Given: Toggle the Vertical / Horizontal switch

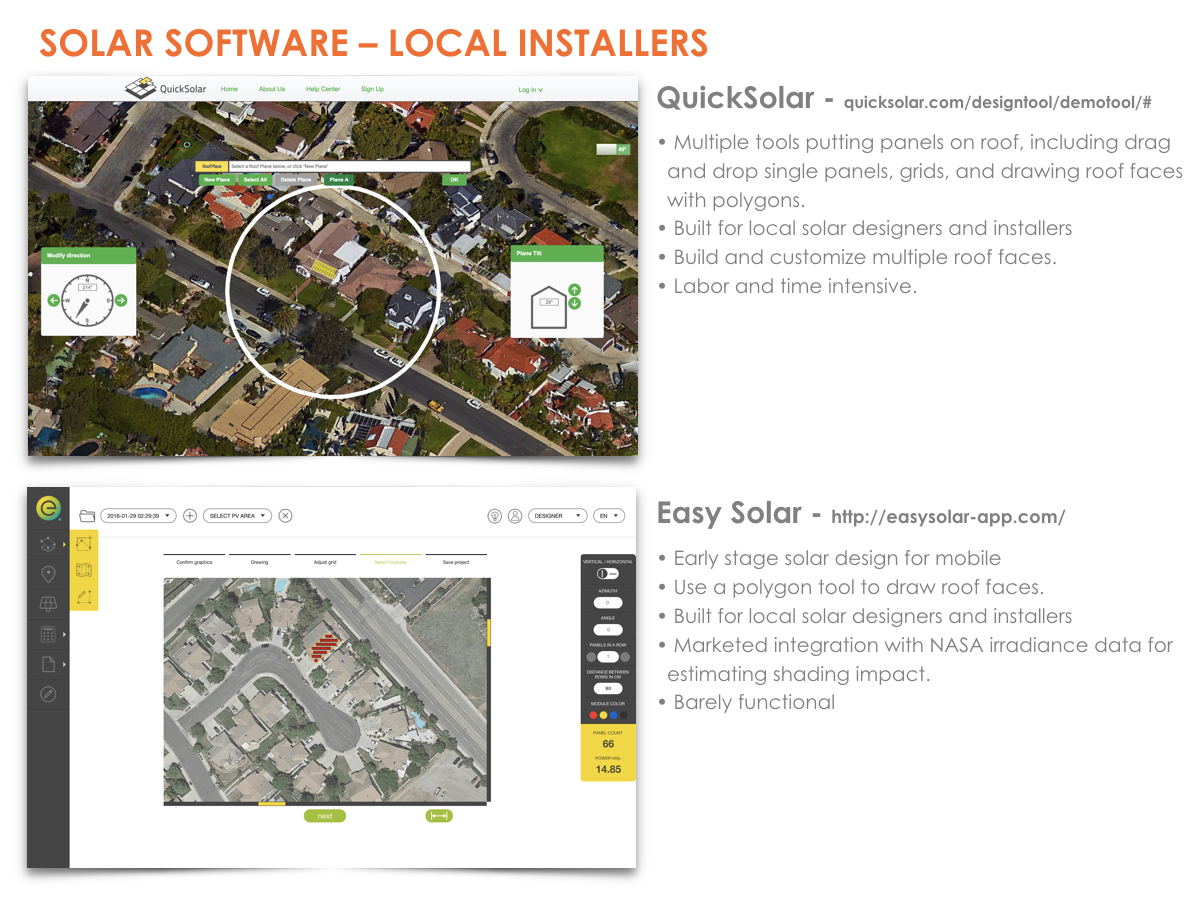Looking at the screenshot, I should pyautogui.click(x=607, y=574).
